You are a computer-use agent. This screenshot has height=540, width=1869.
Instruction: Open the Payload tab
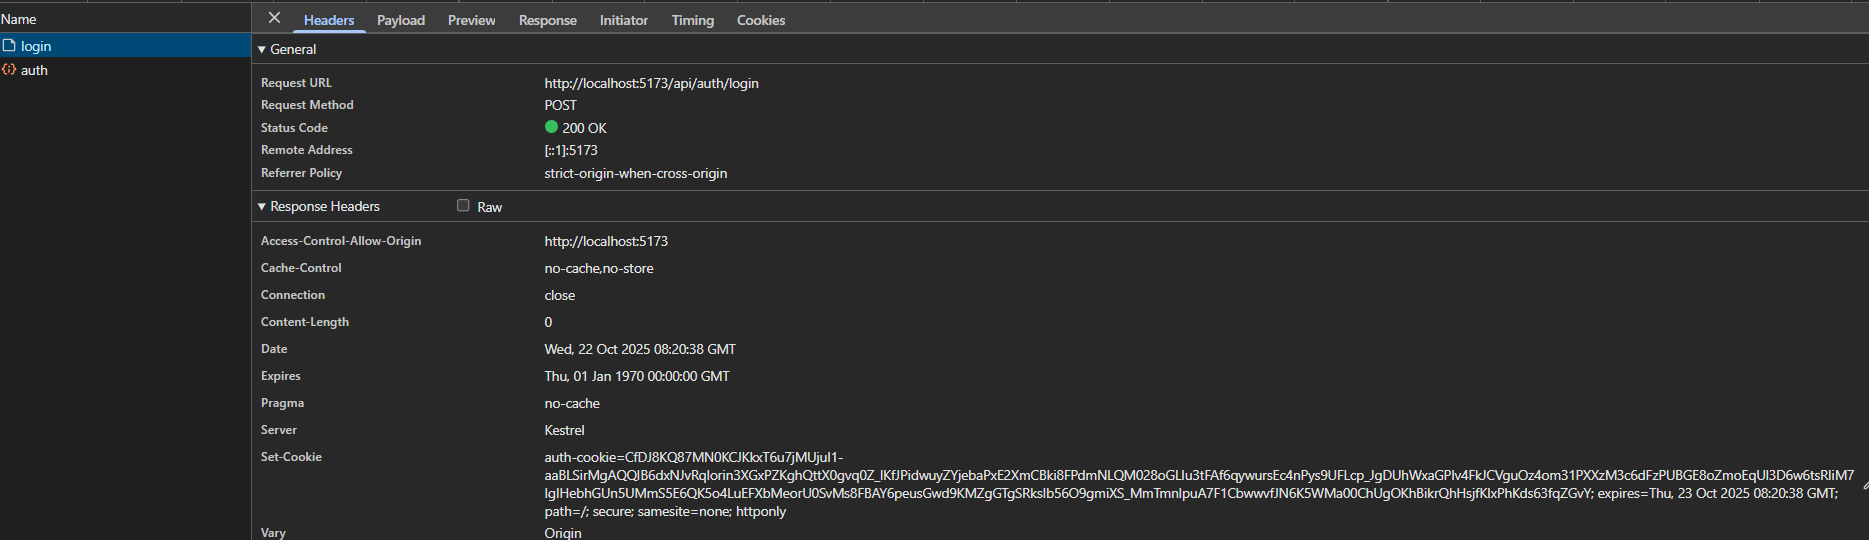point(401,20)
